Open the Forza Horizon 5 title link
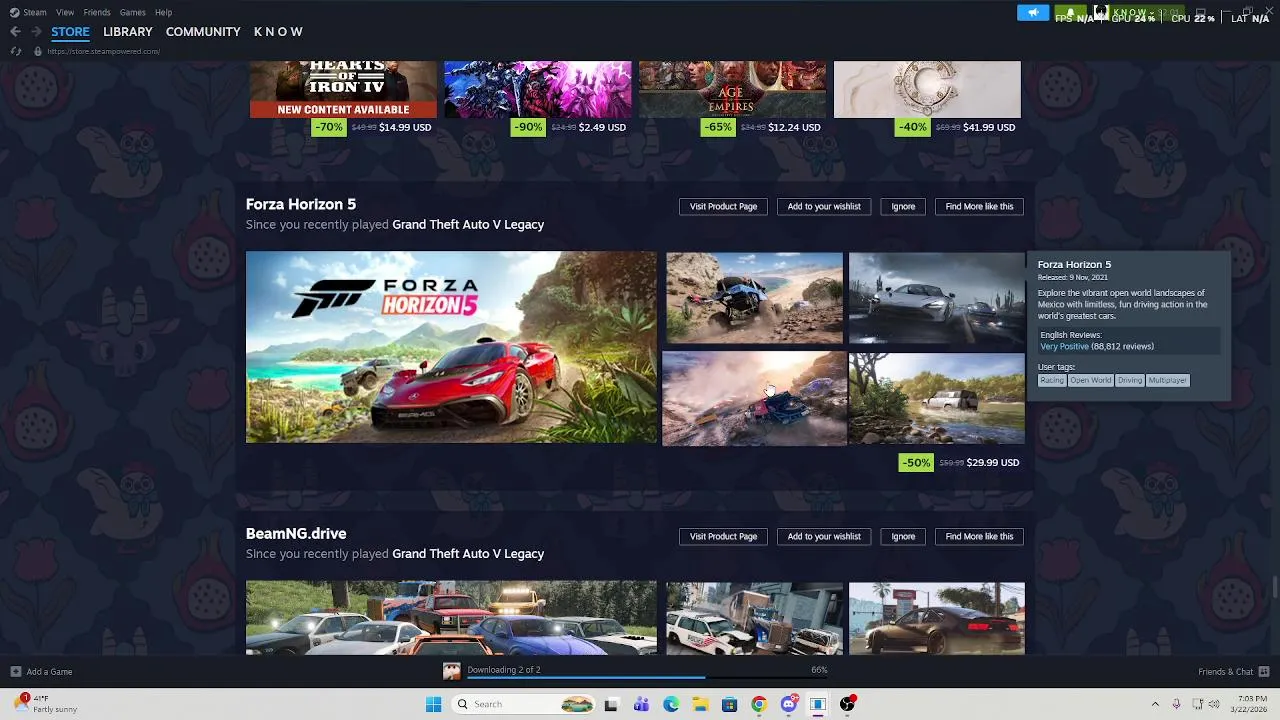The height and width of the screenshot is (720, 1280). click(x=301, y=204)
